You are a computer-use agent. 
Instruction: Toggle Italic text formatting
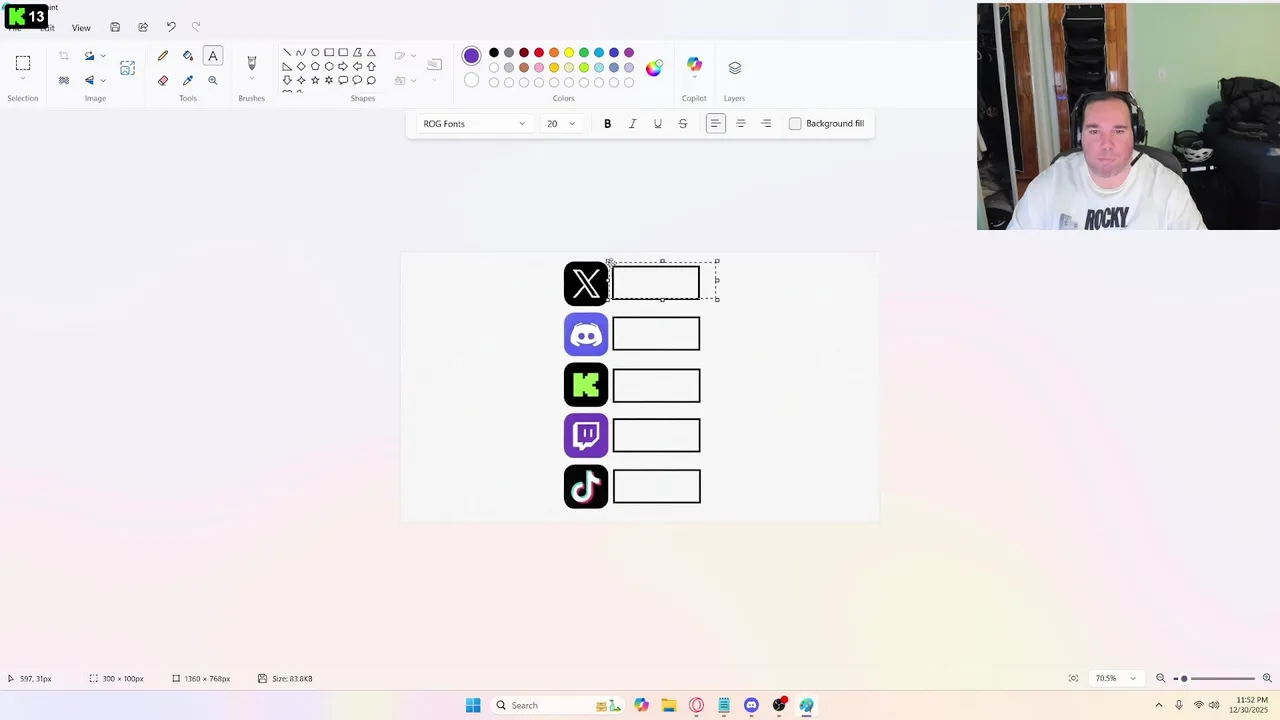click(632, 124)
